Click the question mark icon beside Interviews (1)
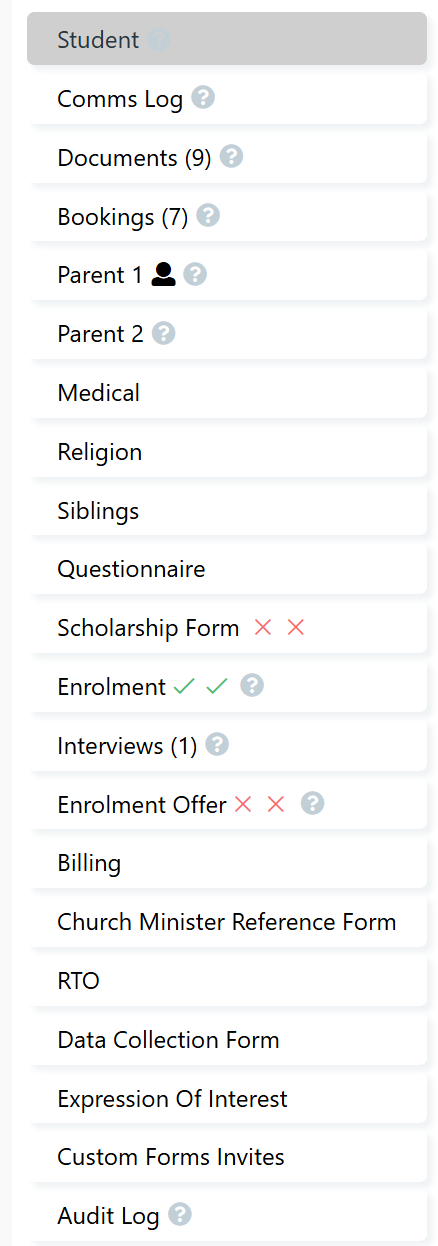The height and width of the screenshot is (1246, 438). click(x=217, y=745)
